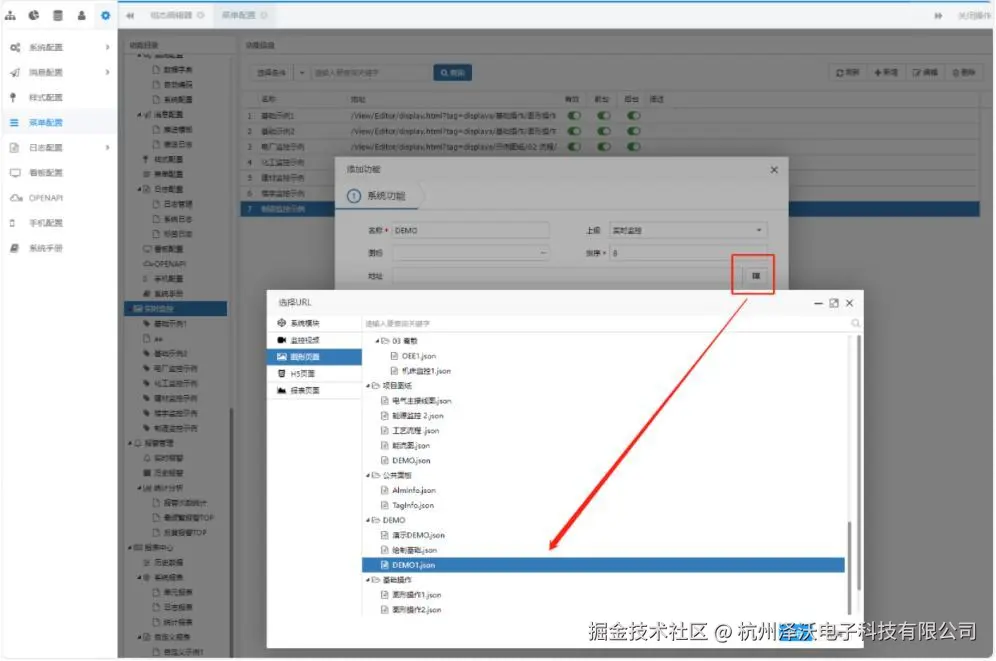Click the monitor icon of 看板配置
996x661 pixels.
point(15,173)
